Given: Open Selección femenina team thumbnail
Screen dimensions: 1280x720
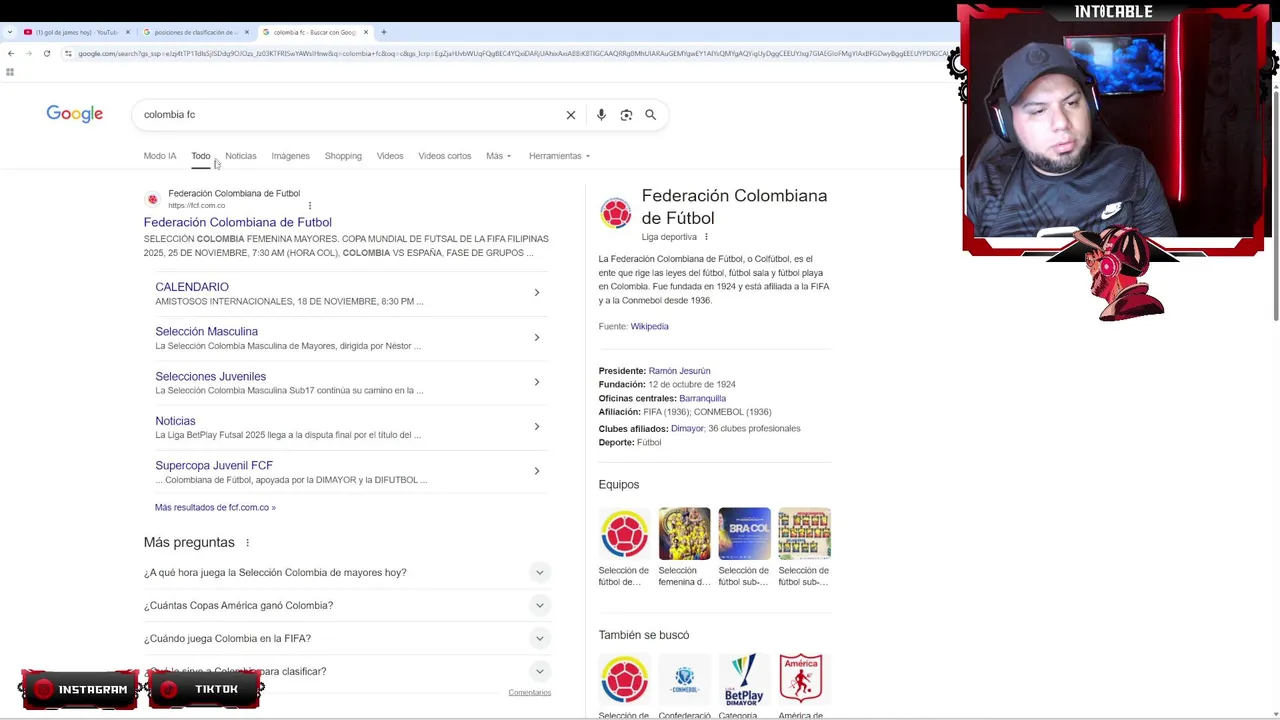Looking at the screenshot, I should tap(684, 534).
